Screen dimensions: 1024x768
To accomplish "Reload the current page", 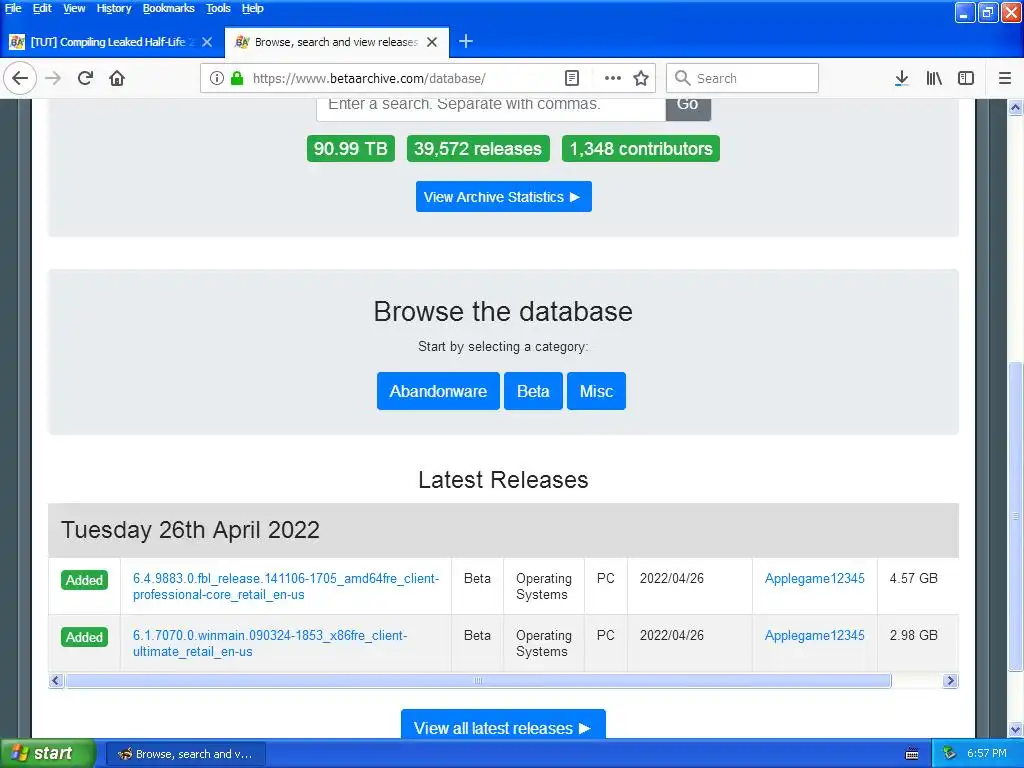I will (x=85, y=78).
